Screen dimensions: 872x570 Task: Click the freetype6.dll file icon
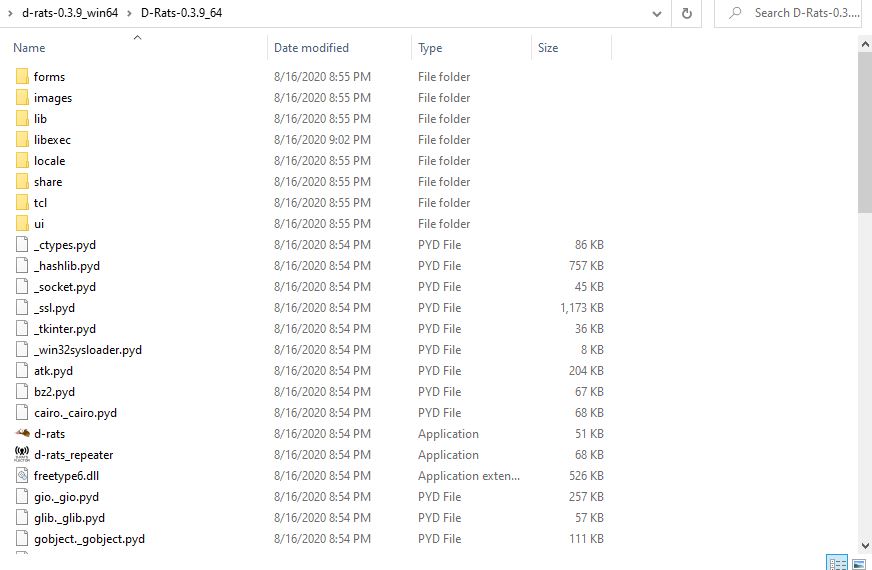[x=24, y=476]
